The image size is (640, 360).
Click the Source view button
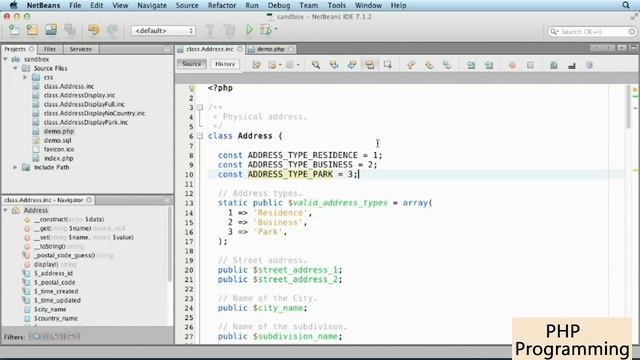(x=191, y=64)
